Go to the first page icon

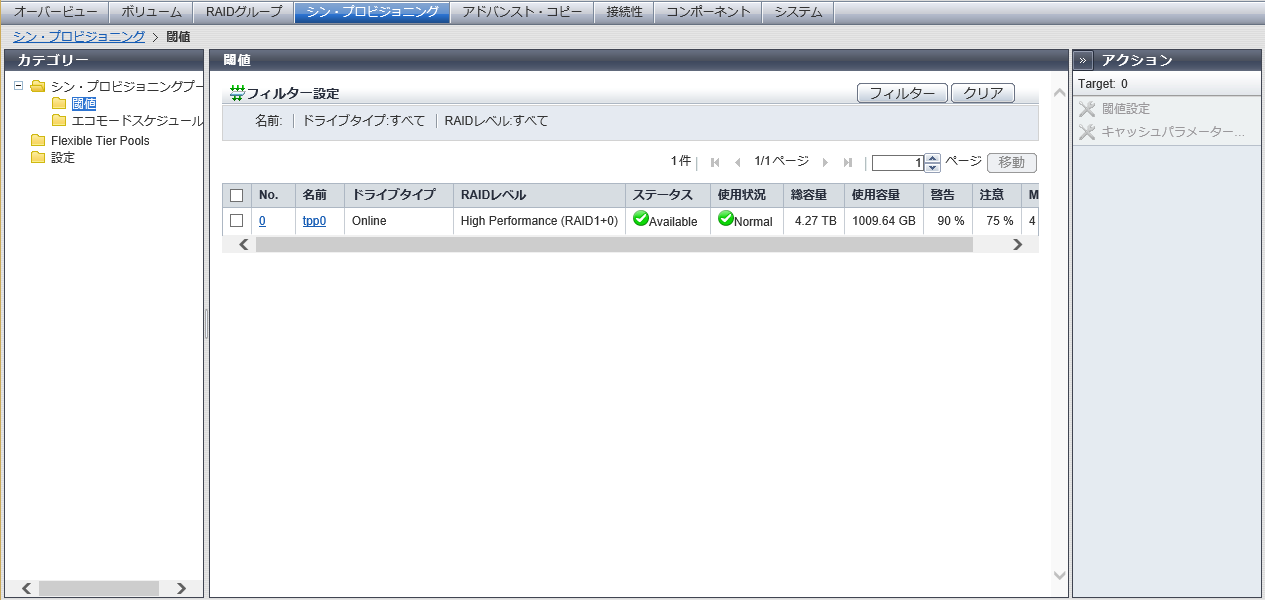tap(715, 162)
